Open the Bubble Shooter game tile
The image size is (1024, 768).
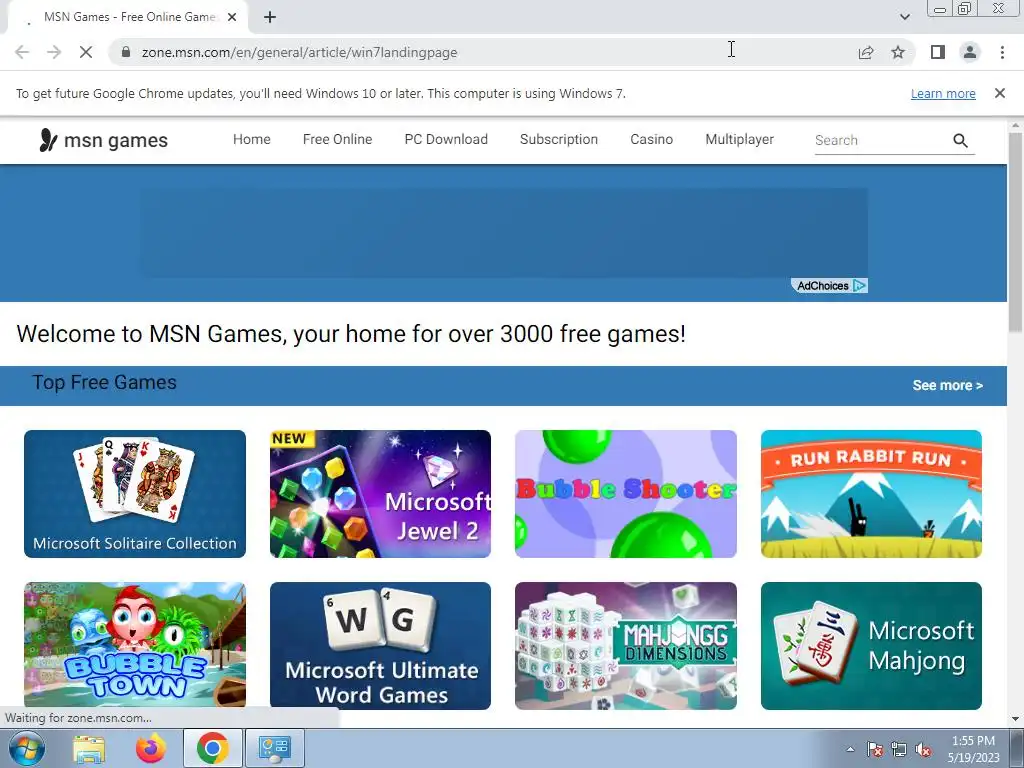pyautogui.click(x=626, y=494)
